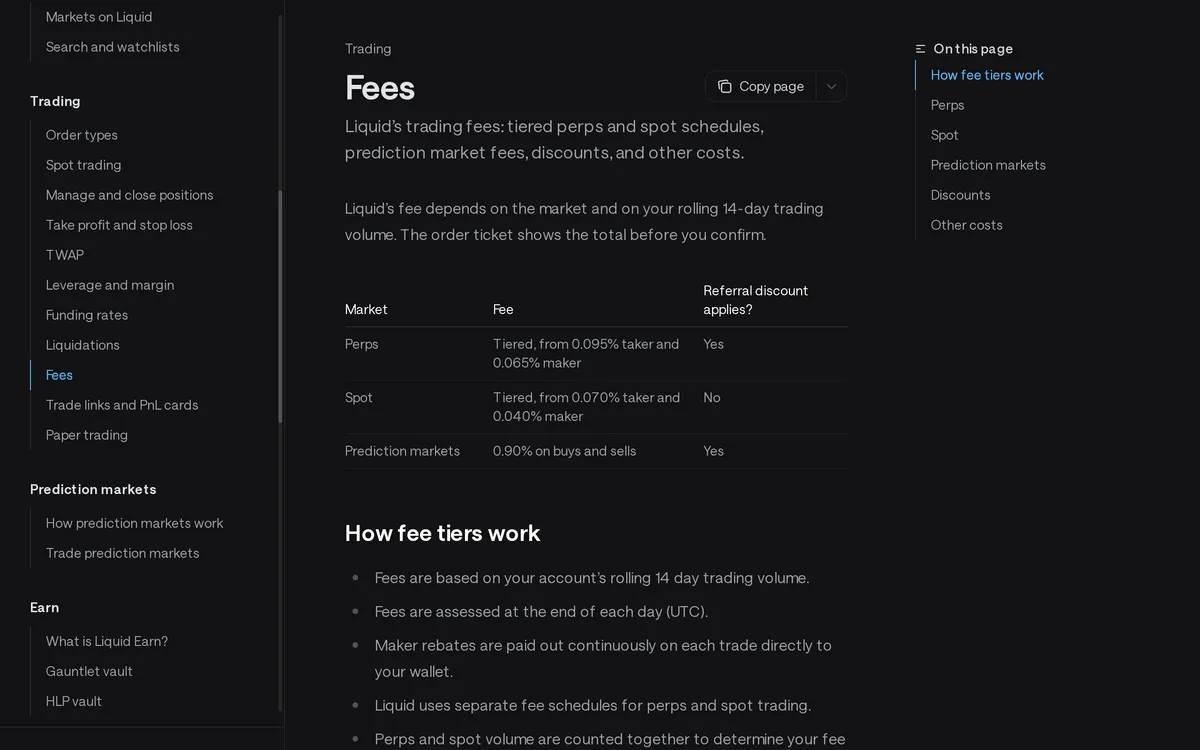Go to Search and watchlists page

[113, 47]
